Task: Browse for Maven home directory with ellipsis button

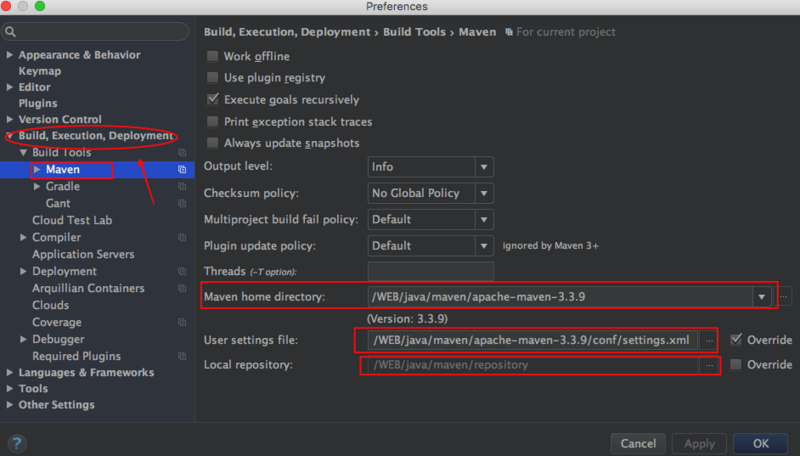Action: (x=783, y=296)
